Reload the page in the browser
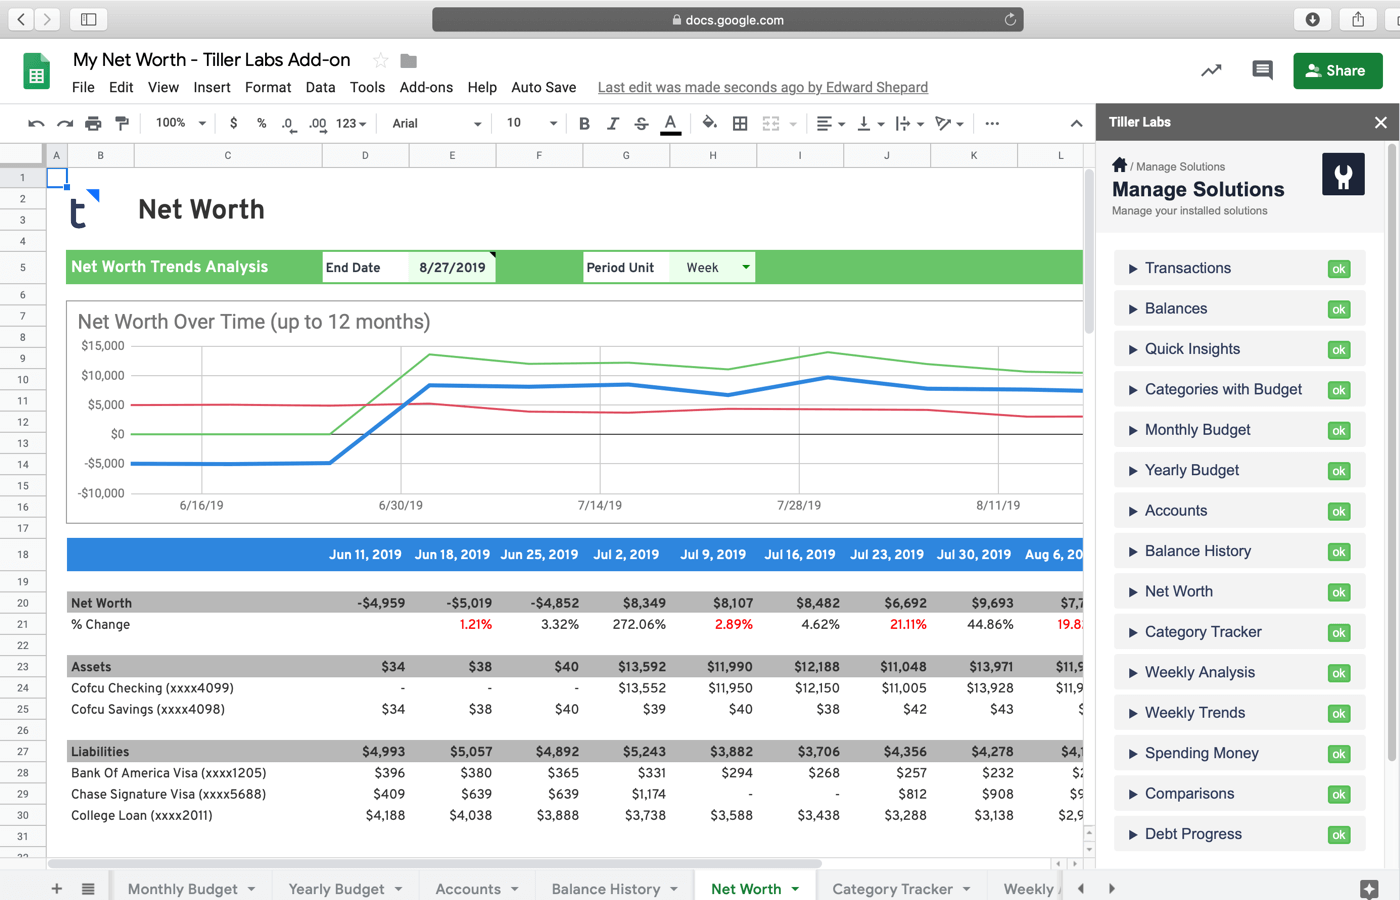1400x900 pixels. point(1010,19)
